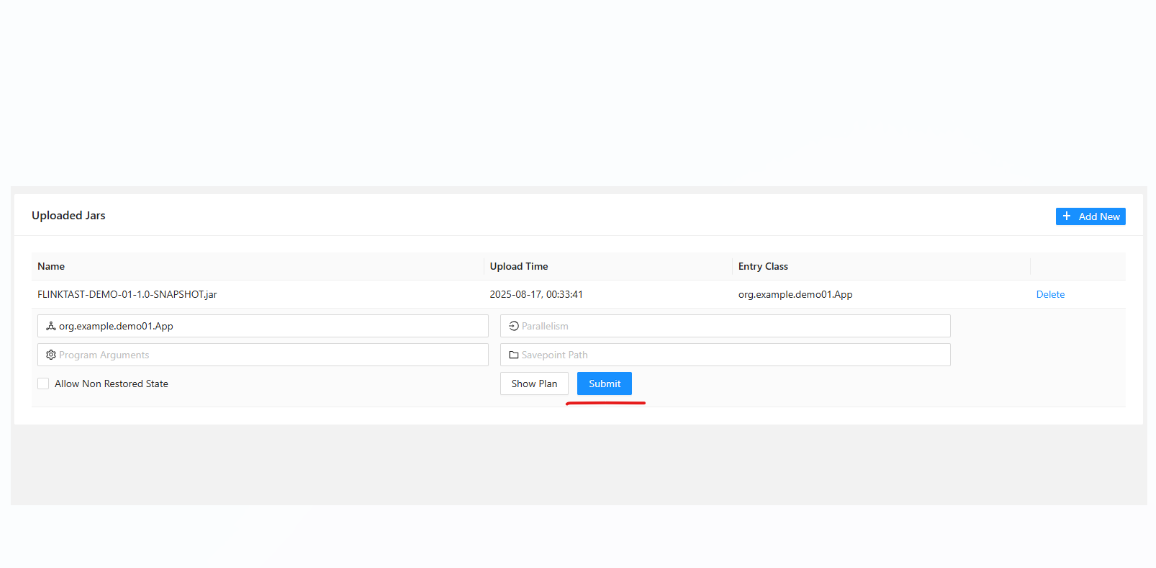Image resolution: width=1156 pixels, height=568 pixels.
Task: Click the Allow Non Restored State label
Action: [x=111, y=384]
